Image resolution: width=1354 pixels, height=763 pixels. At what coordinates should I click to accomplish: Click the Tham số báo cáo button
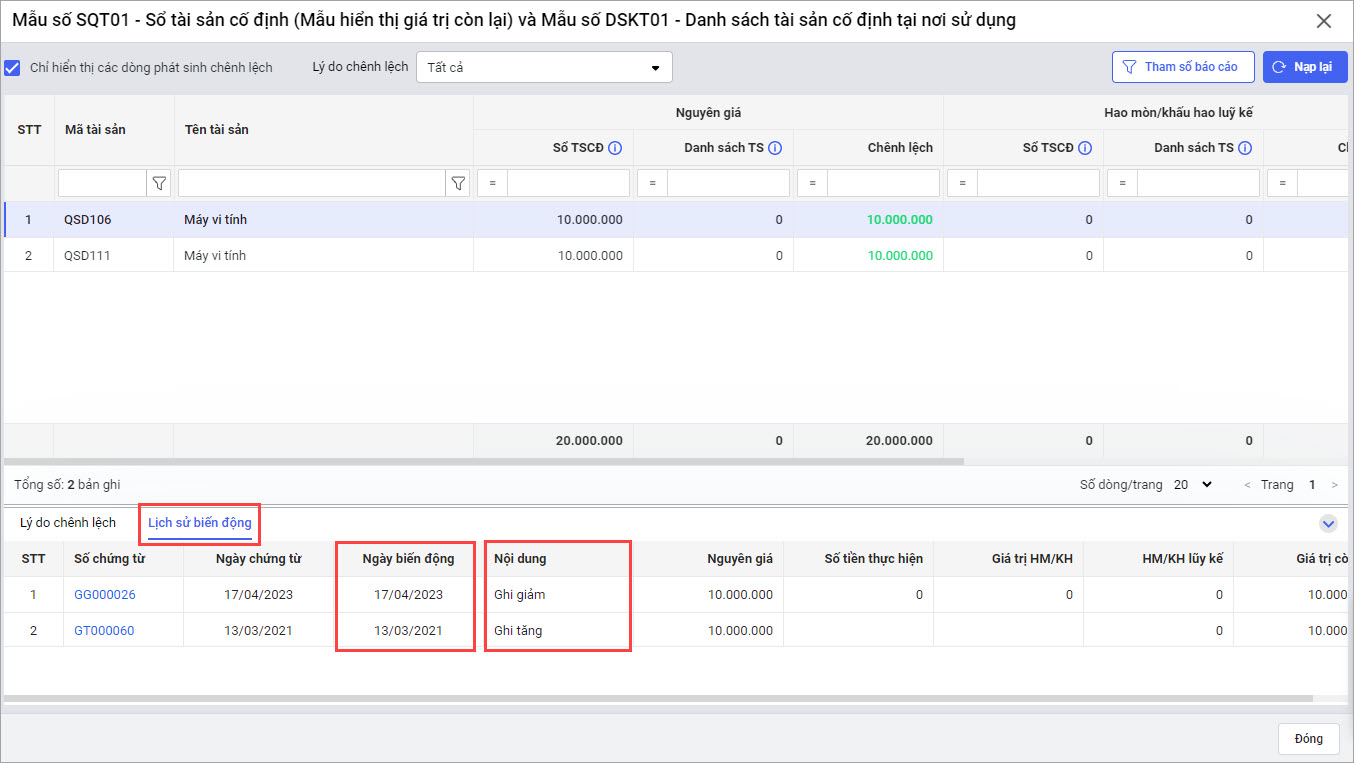1183,67
